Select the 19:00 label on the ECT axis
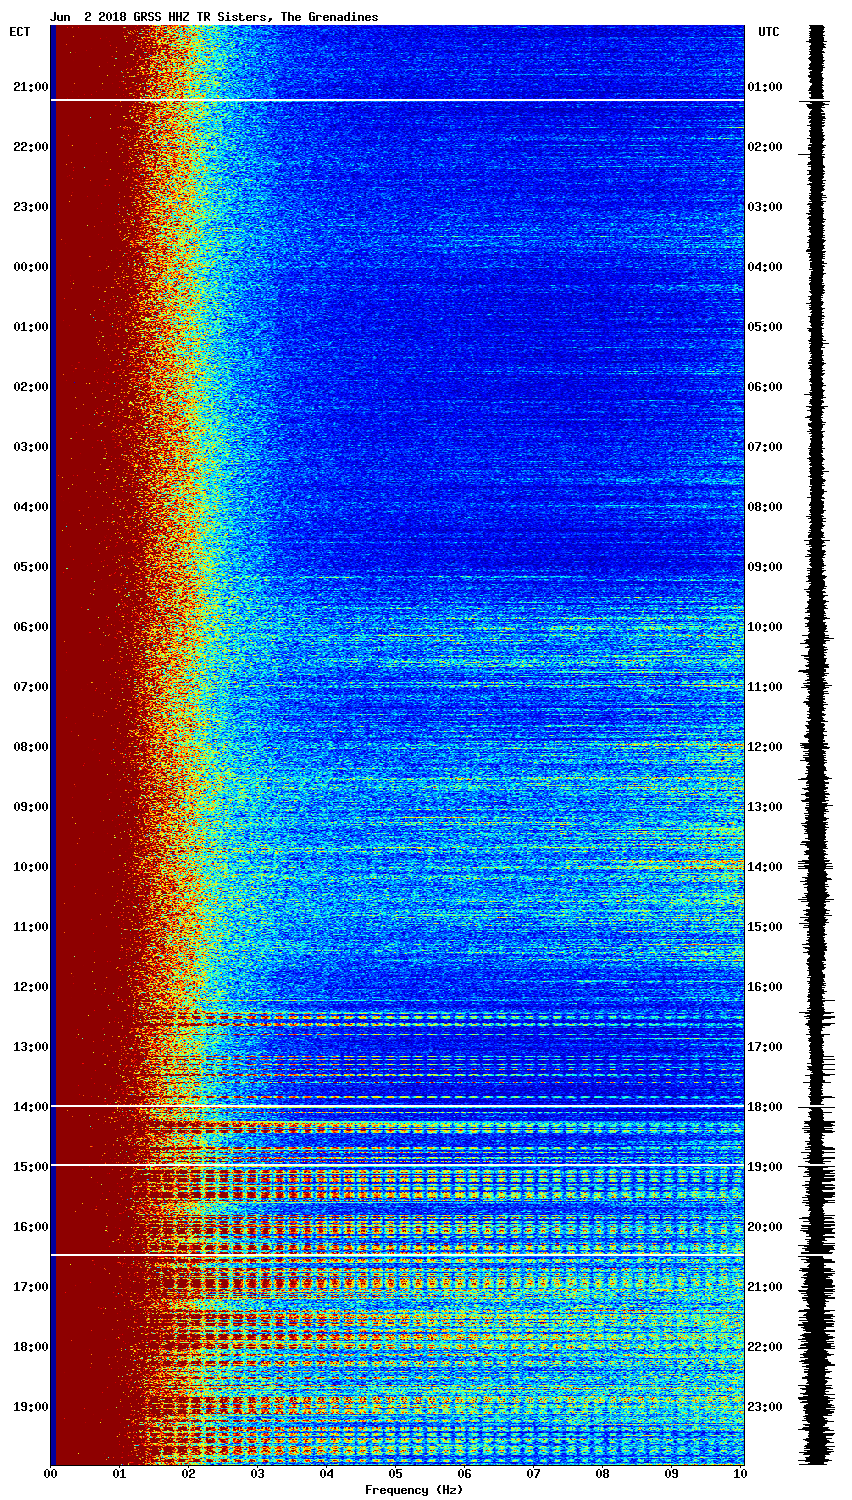Viewport: 852px width, 1500px height. 31,1407
